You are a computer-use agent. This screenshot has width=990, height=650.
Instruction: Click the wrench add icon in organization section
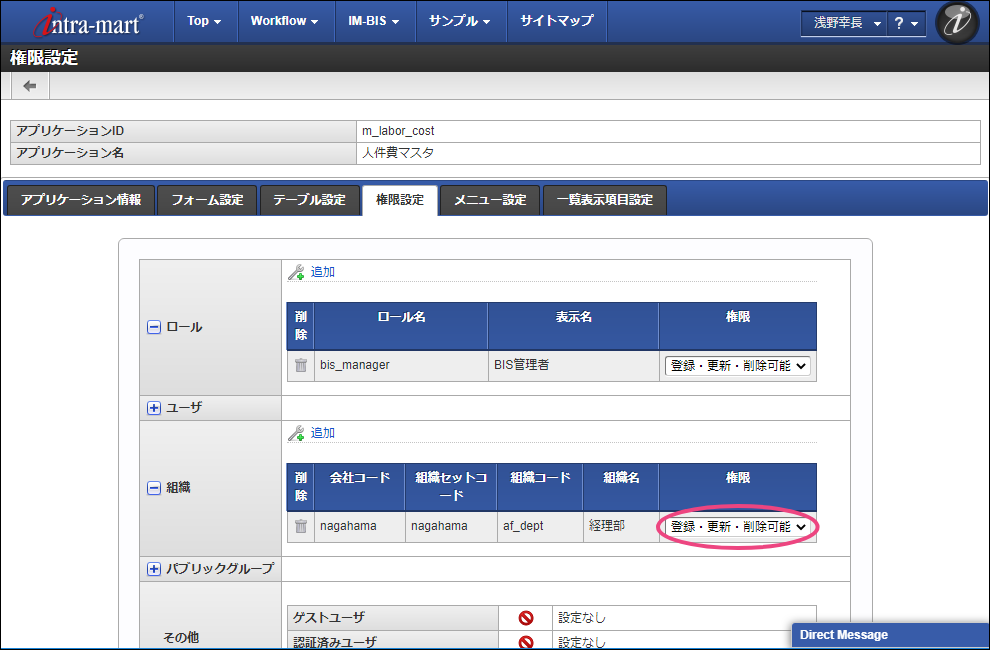pos(296,433)
